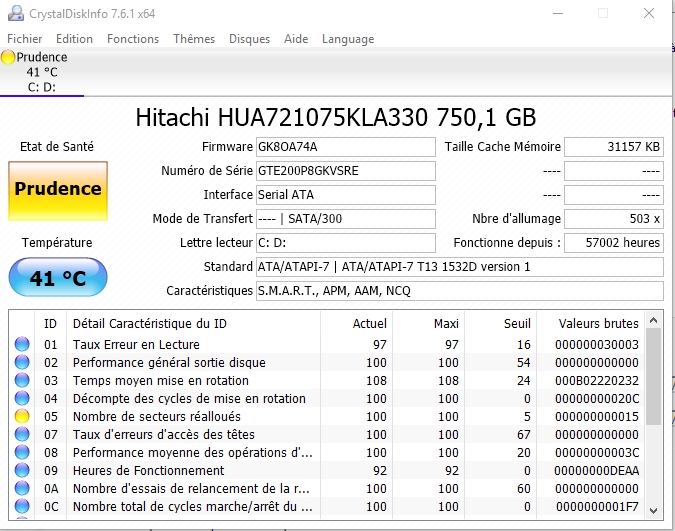Click the Maxi column header

tap(428, 323)
